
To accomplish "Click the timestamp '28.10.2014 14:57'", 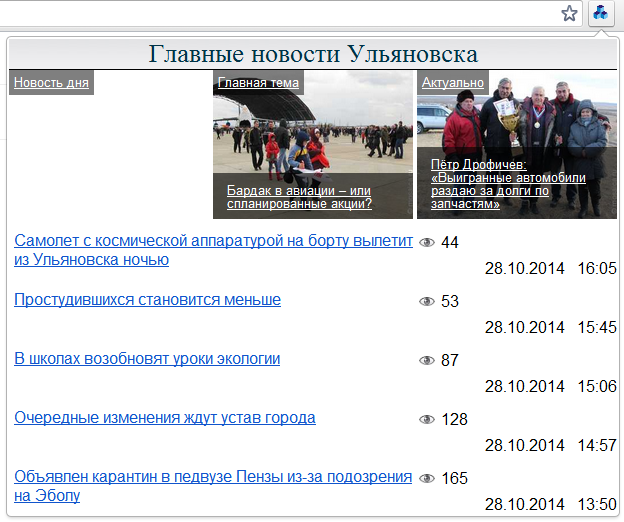I will [551, 445].
